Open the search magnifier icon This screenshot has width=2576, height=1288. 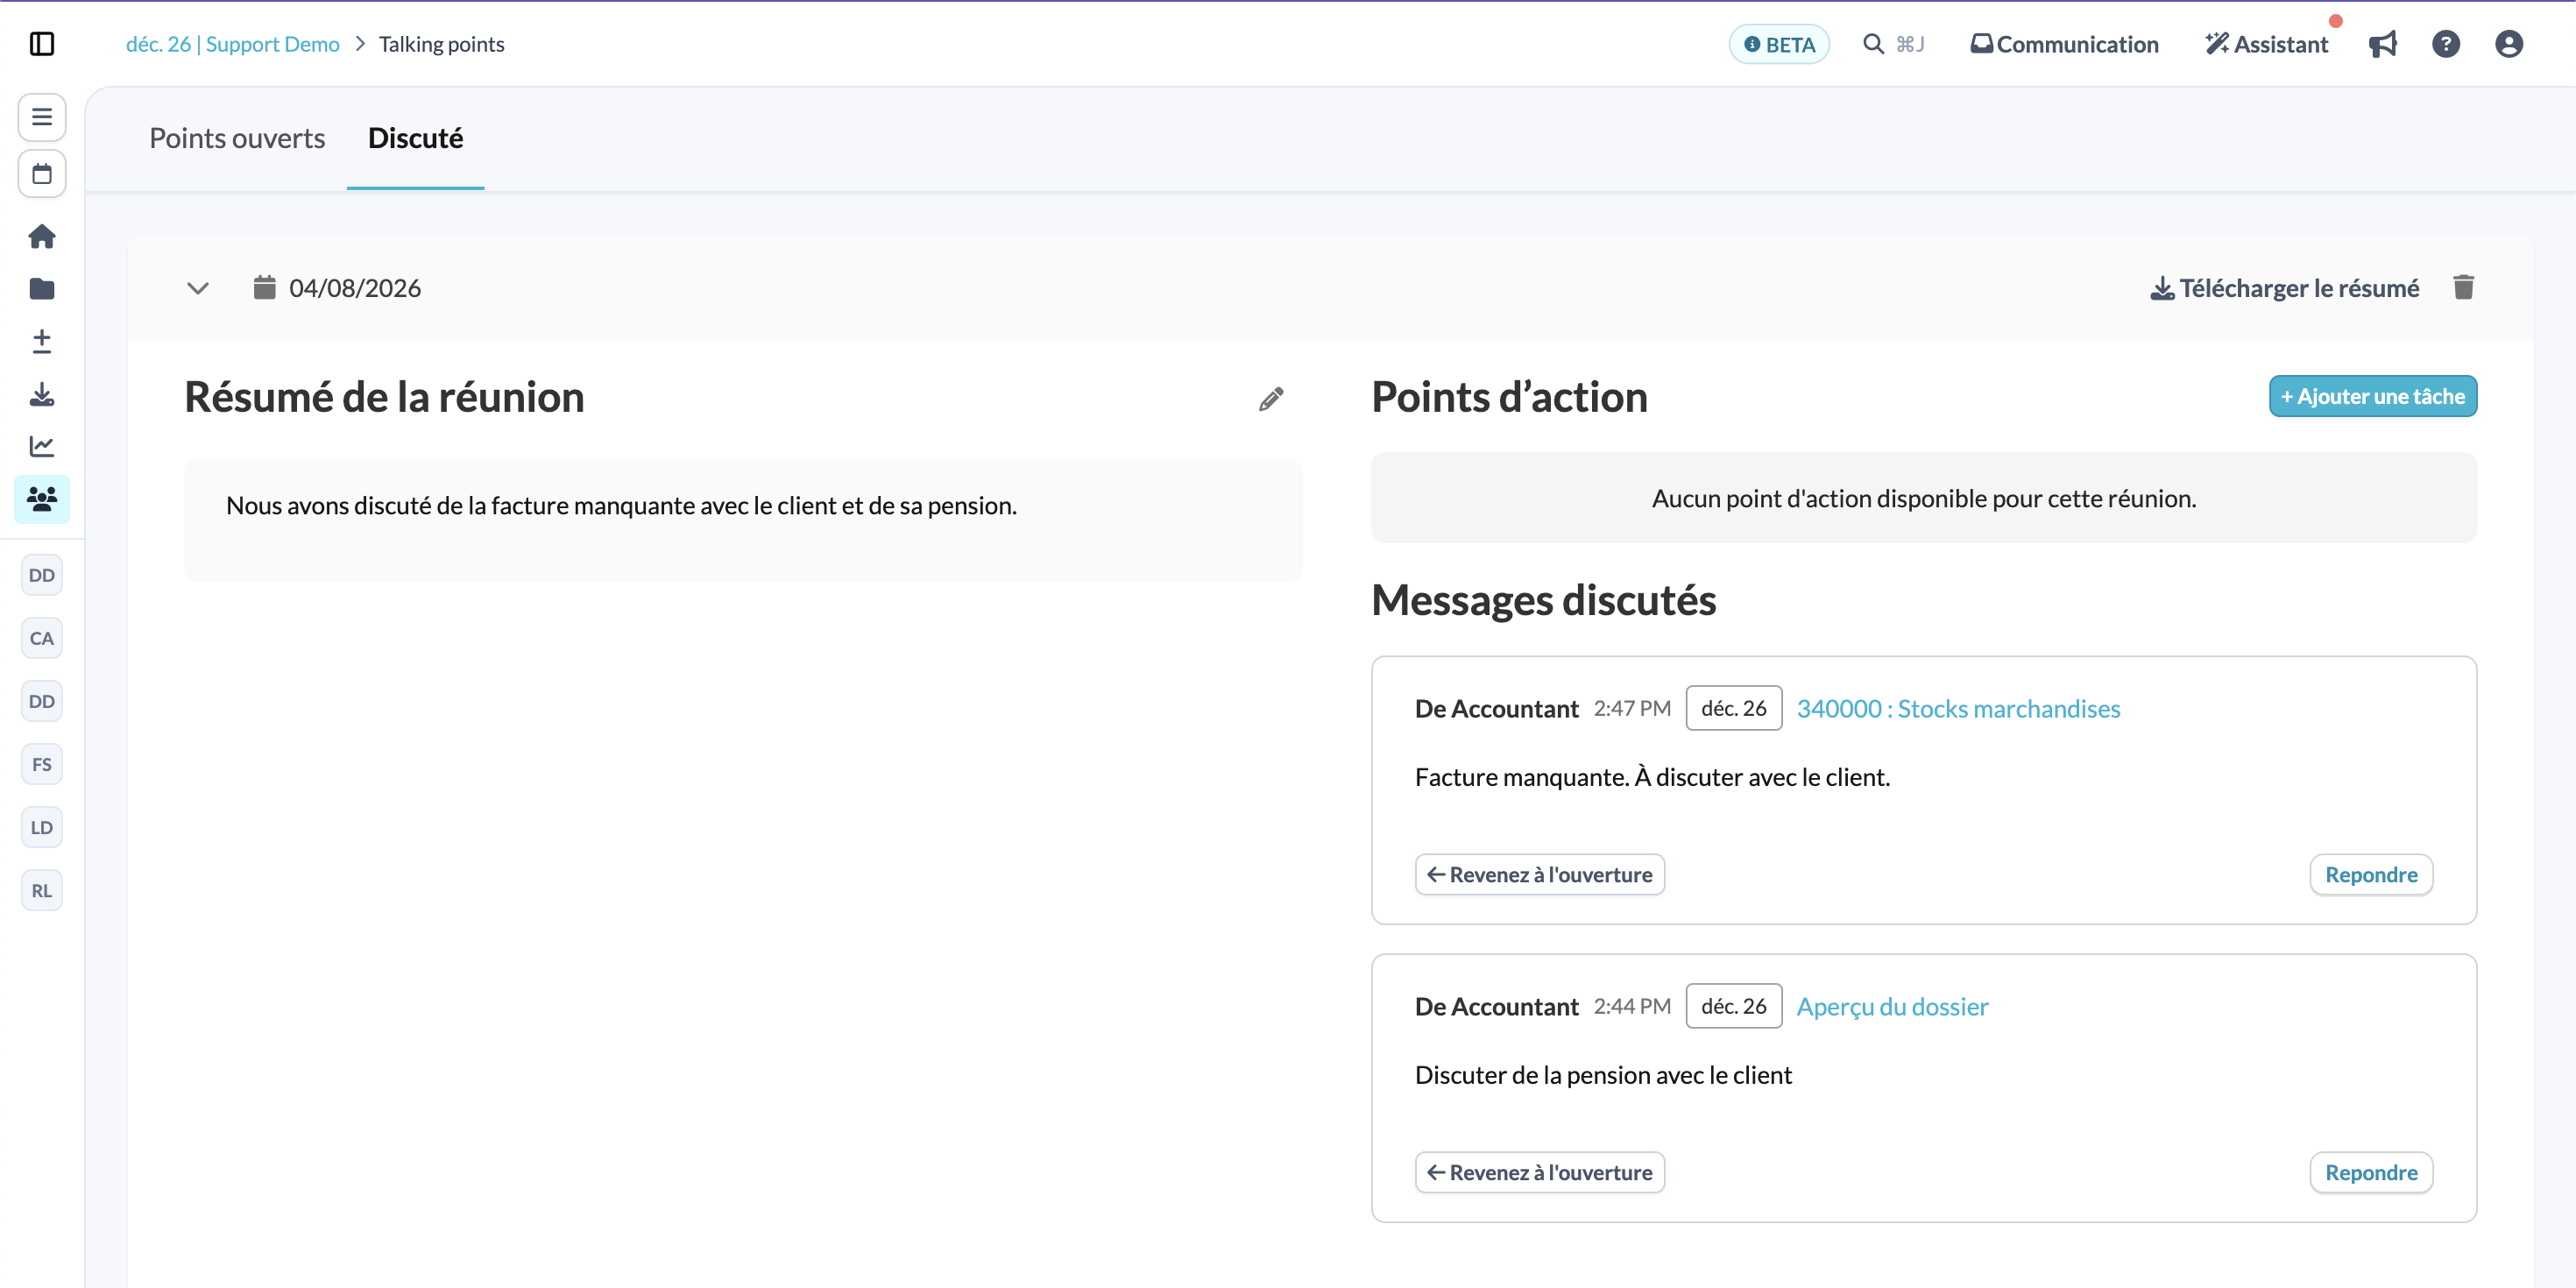click(x=1873, y=44)
